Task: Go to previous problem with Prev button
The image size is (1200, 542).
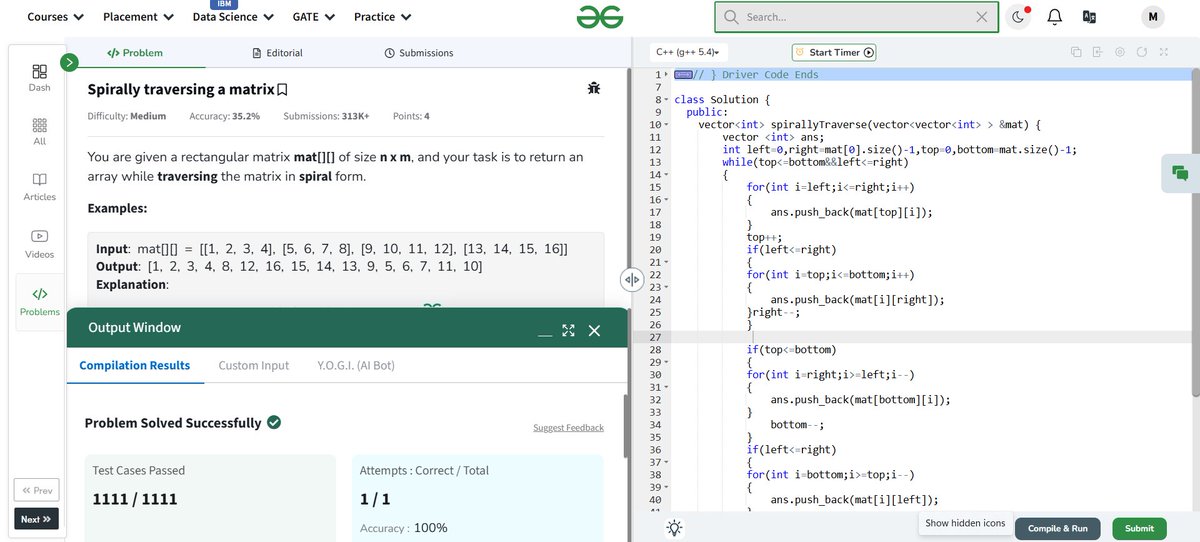Action: (x=37, y=490)
